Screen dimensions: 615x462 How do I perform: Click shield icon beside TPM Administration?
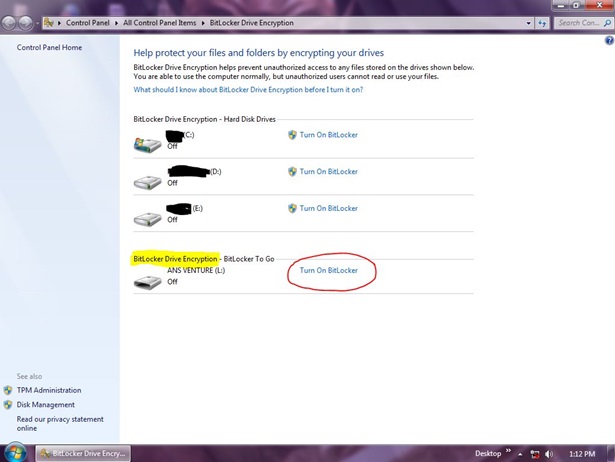pyautogui.click(x=8, y=390)
